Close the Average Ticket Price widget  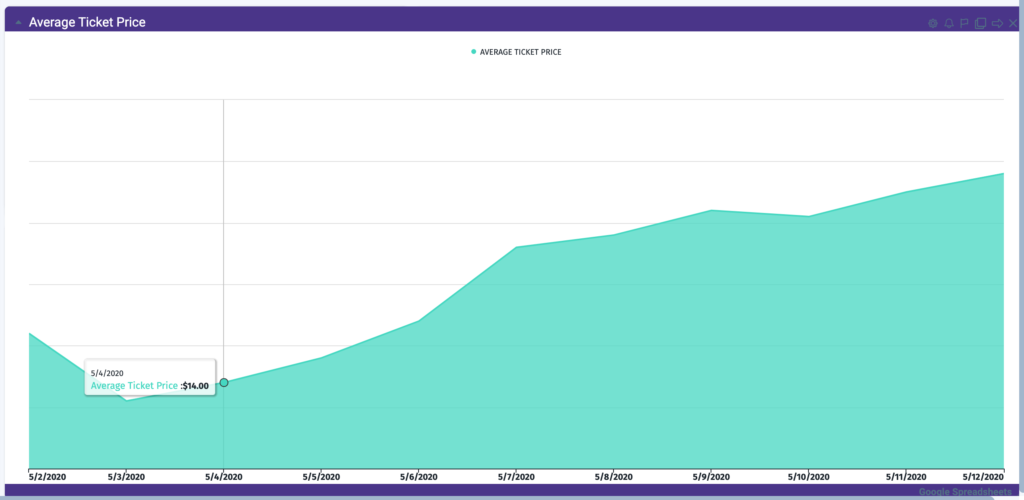1013,23
